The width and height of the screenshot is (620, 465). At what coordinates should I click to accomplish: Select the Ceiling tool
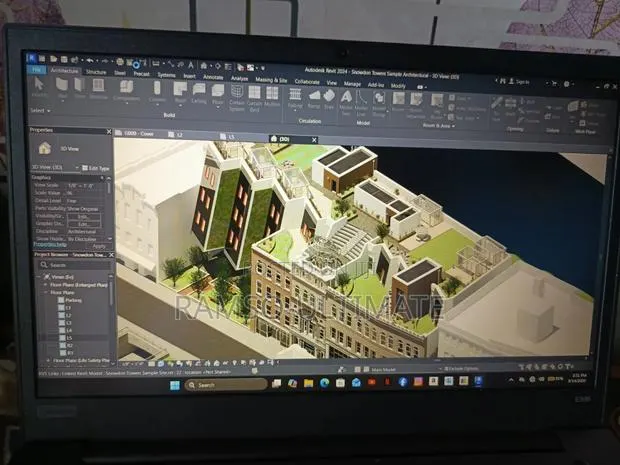coord(198,93)
